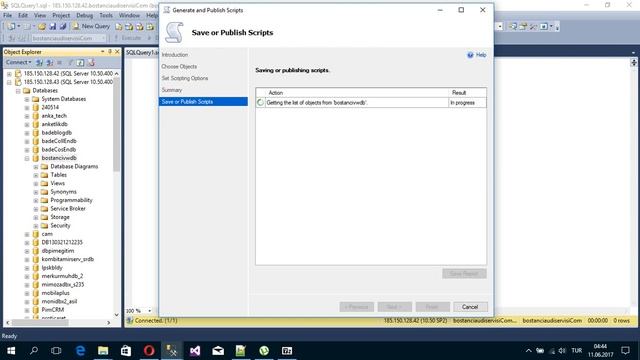Click the Database Engine Query icon after New Query

[119, 27]
